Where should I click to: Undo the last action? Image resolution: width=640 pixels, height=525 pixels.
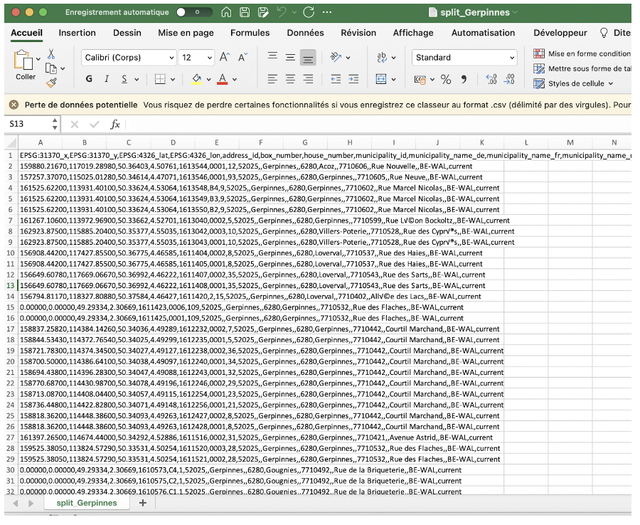(x=282, y=12)
